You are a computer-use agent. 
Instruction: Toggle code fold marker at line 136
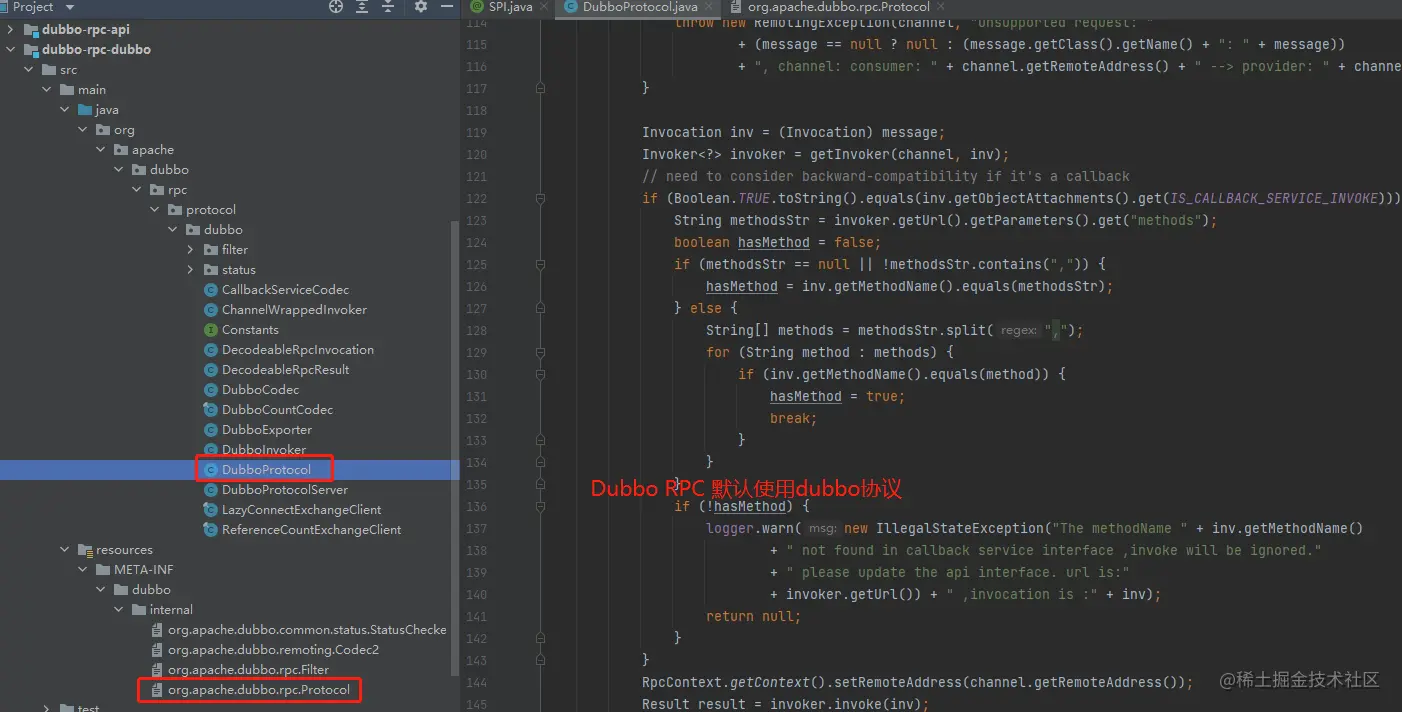coord(540,506)
